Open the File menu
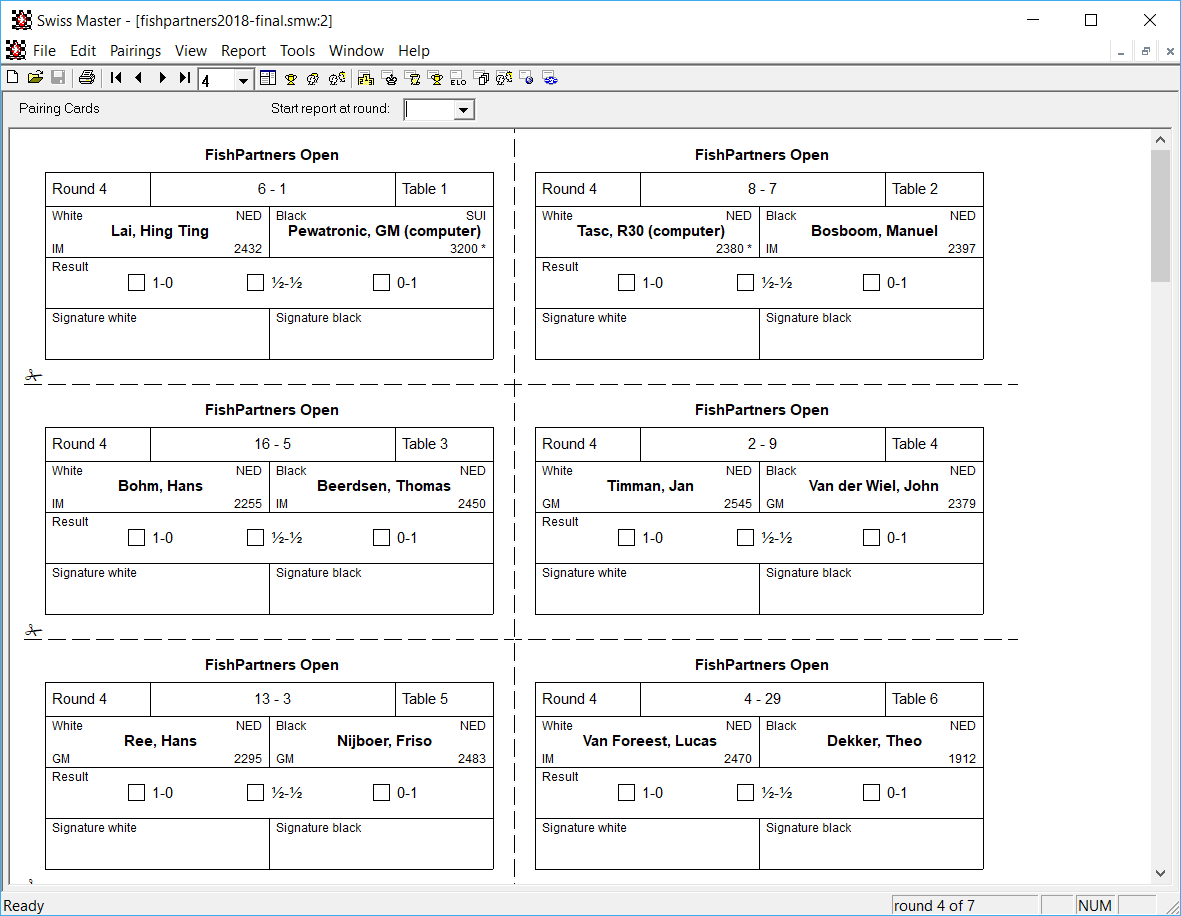 click(x=44, y=50)
